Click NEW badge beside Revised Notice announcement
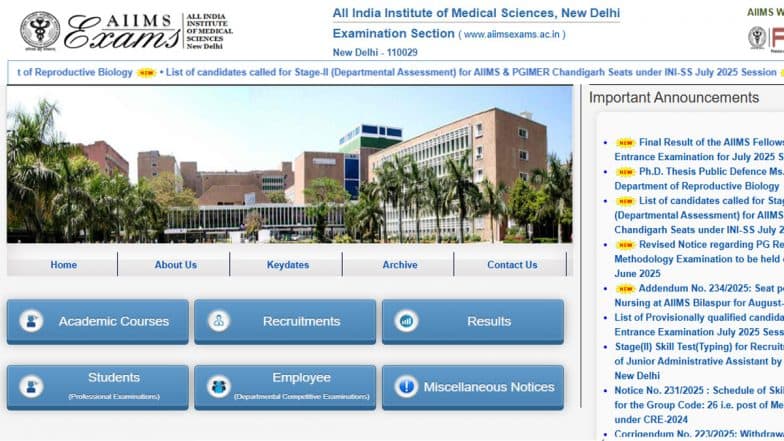 625,245
